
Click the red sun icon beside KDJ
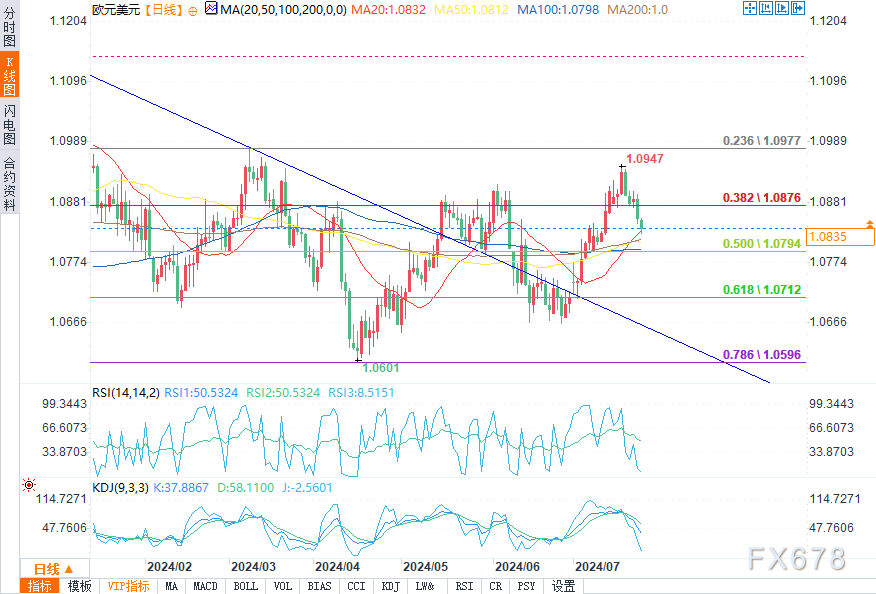tap(28, 485)
